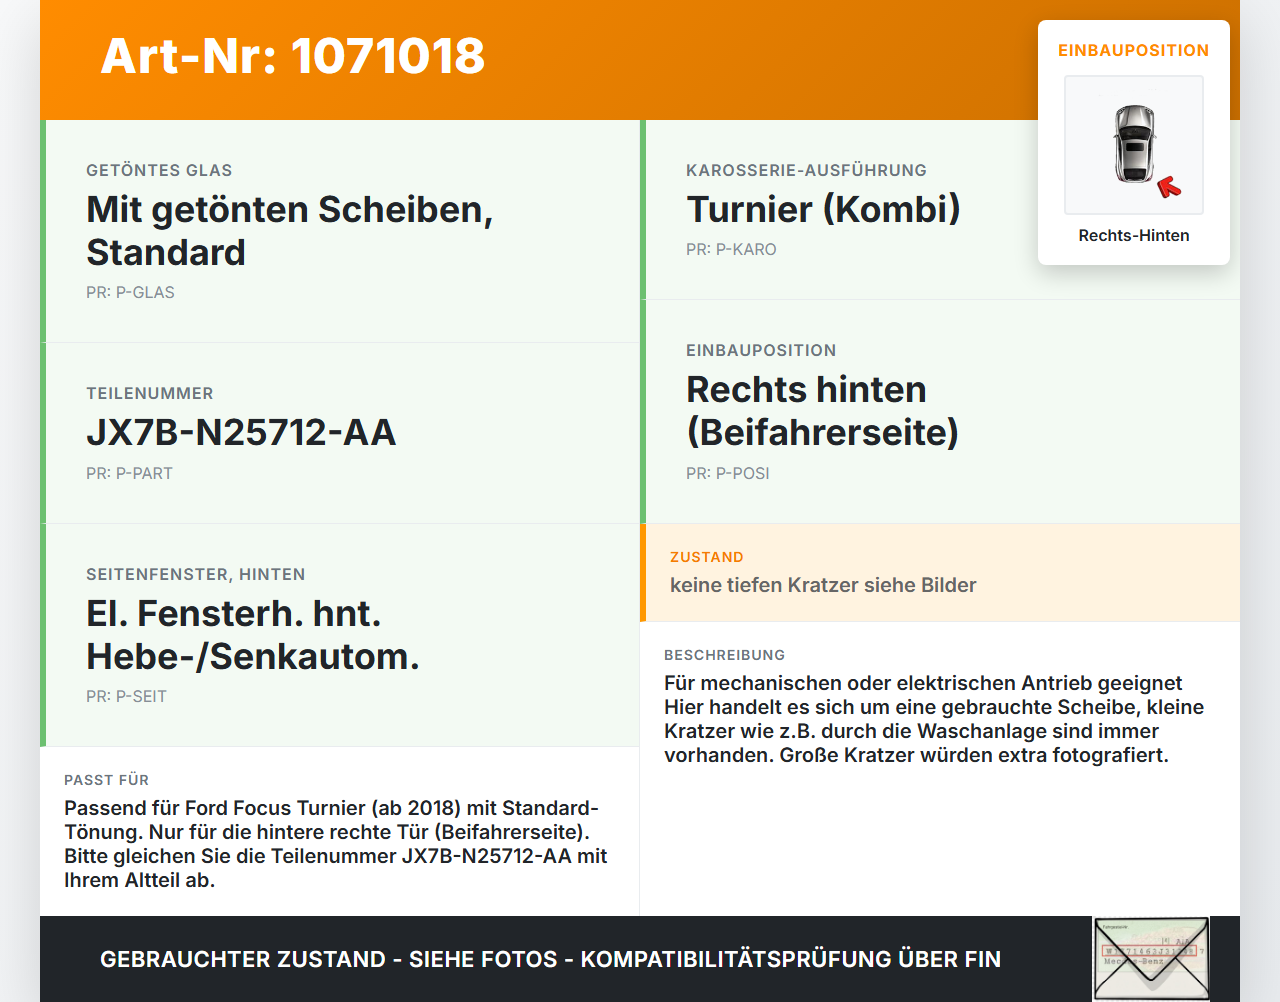Screen dimensions: 1280x1002
Task: Click the description paragraph about gebrauchte Scheibe
Action: pyautogui.click(x=934, y=719)
